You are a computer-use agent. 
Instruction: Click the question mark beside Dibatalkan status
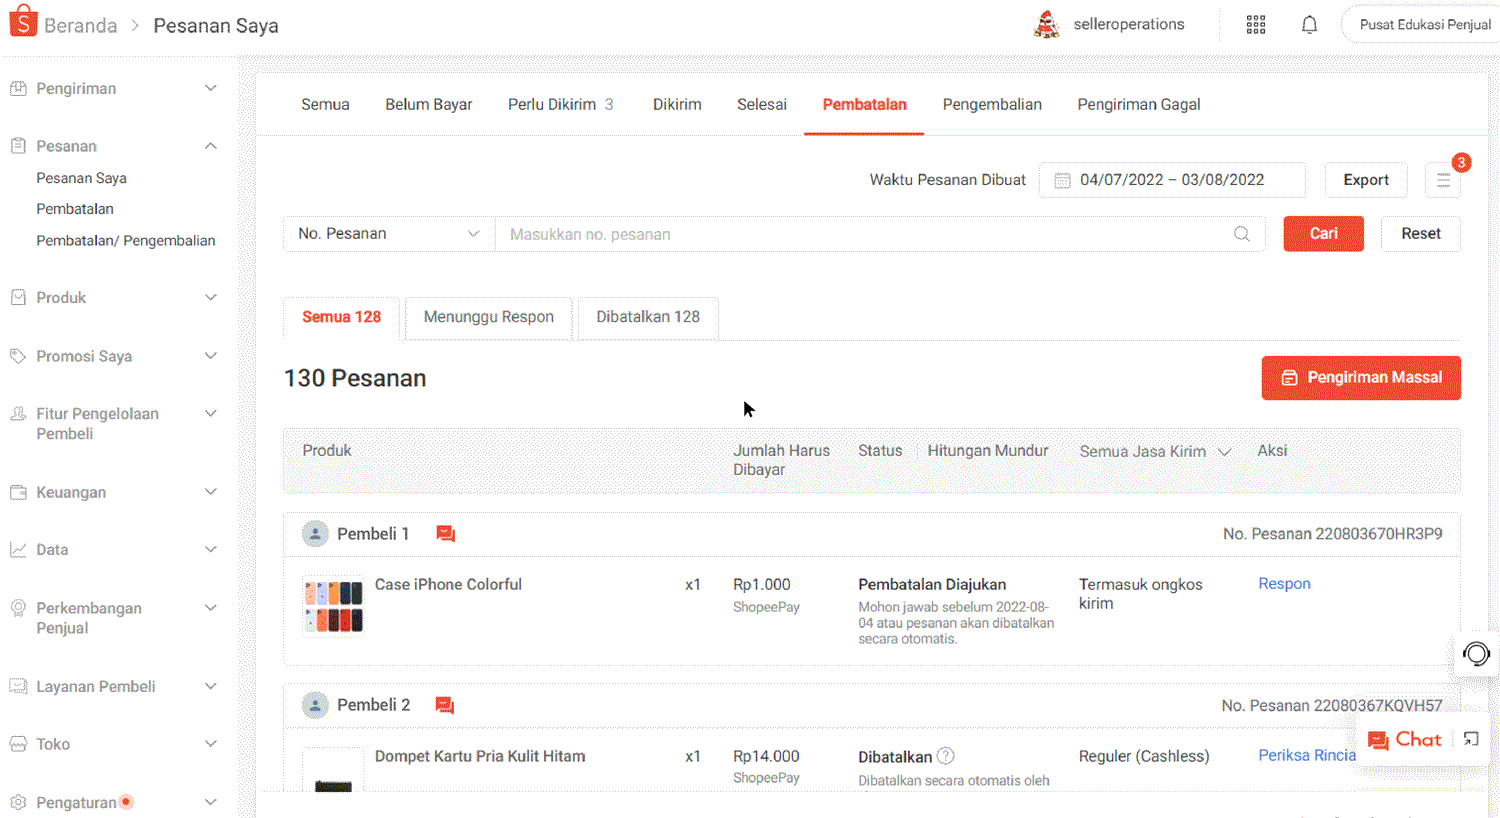click(x=944, y=756)
